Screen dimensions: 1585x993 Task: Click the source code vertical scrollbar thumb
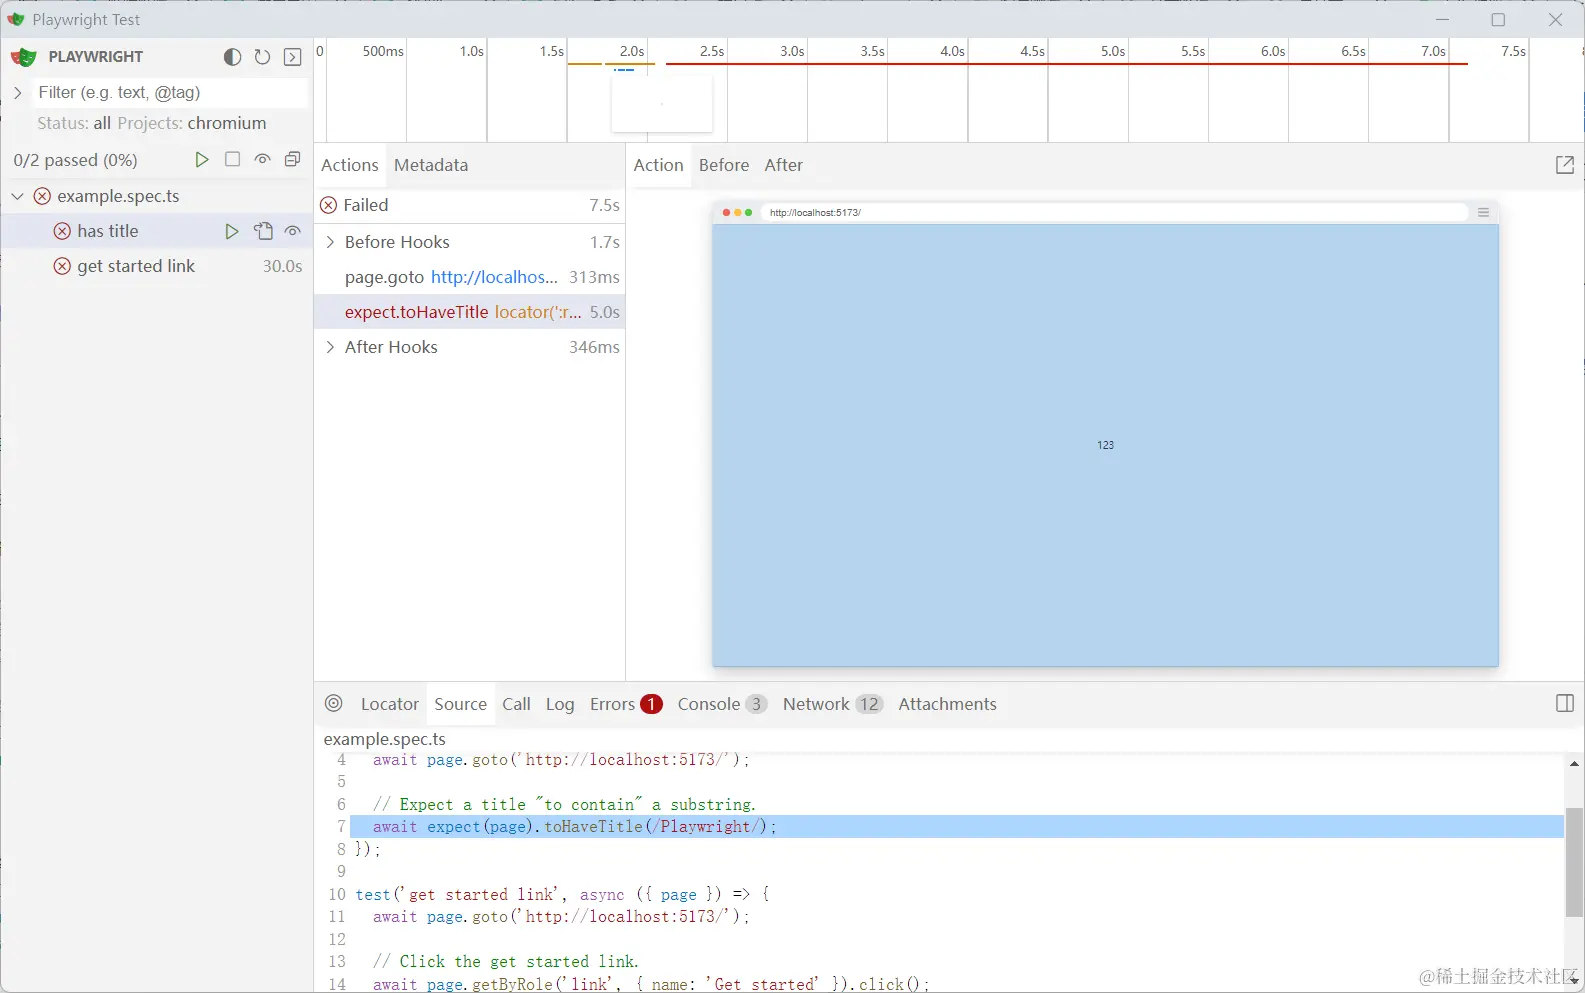coord(1574,862)
